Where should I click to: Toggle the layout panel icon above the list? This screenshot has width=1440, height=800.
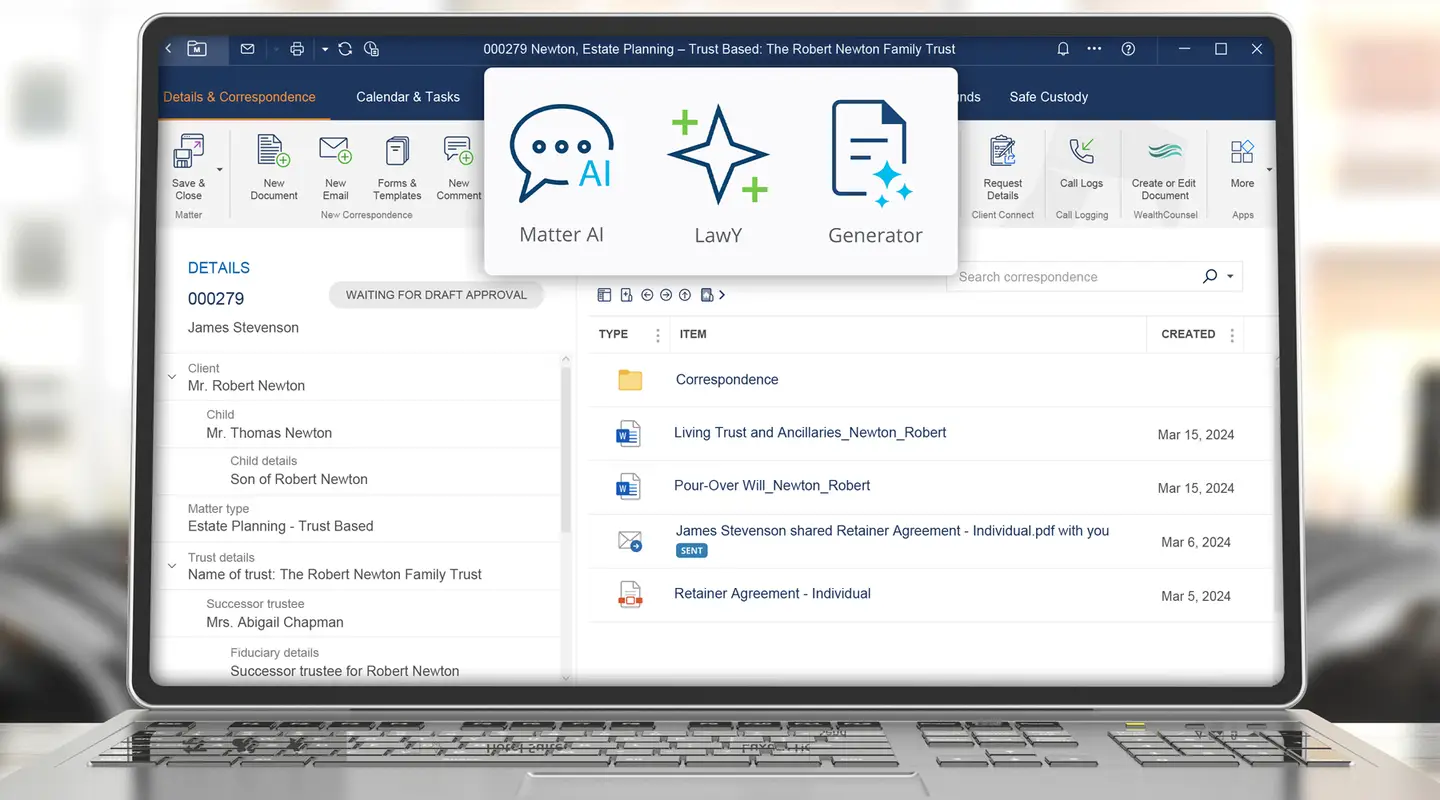tap(604, 295)
